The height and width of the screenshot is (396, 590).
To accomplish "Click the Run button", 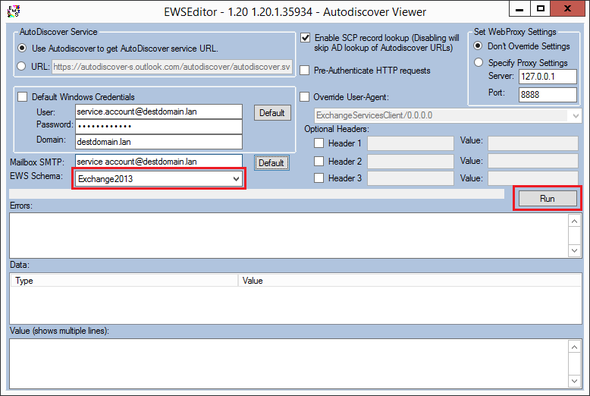I will (x=547, y=198).
